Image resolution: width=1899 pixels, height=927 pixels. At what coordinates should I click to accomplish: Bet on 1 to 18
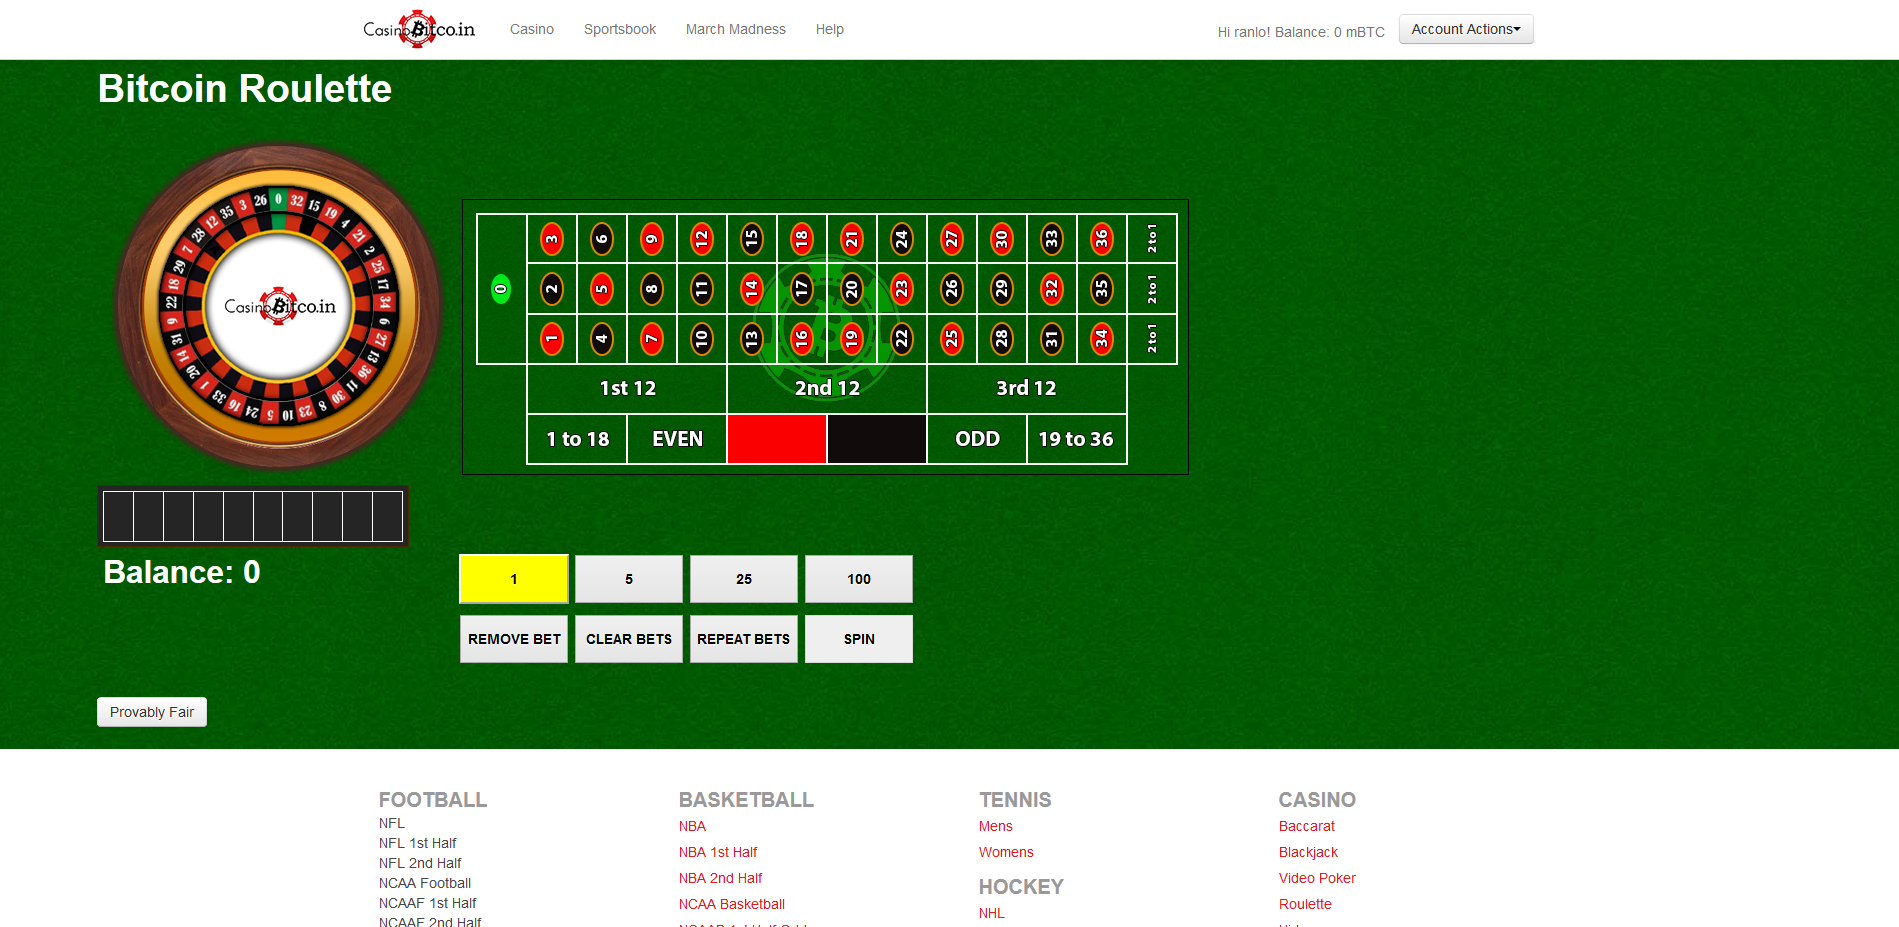pos(577,439)
